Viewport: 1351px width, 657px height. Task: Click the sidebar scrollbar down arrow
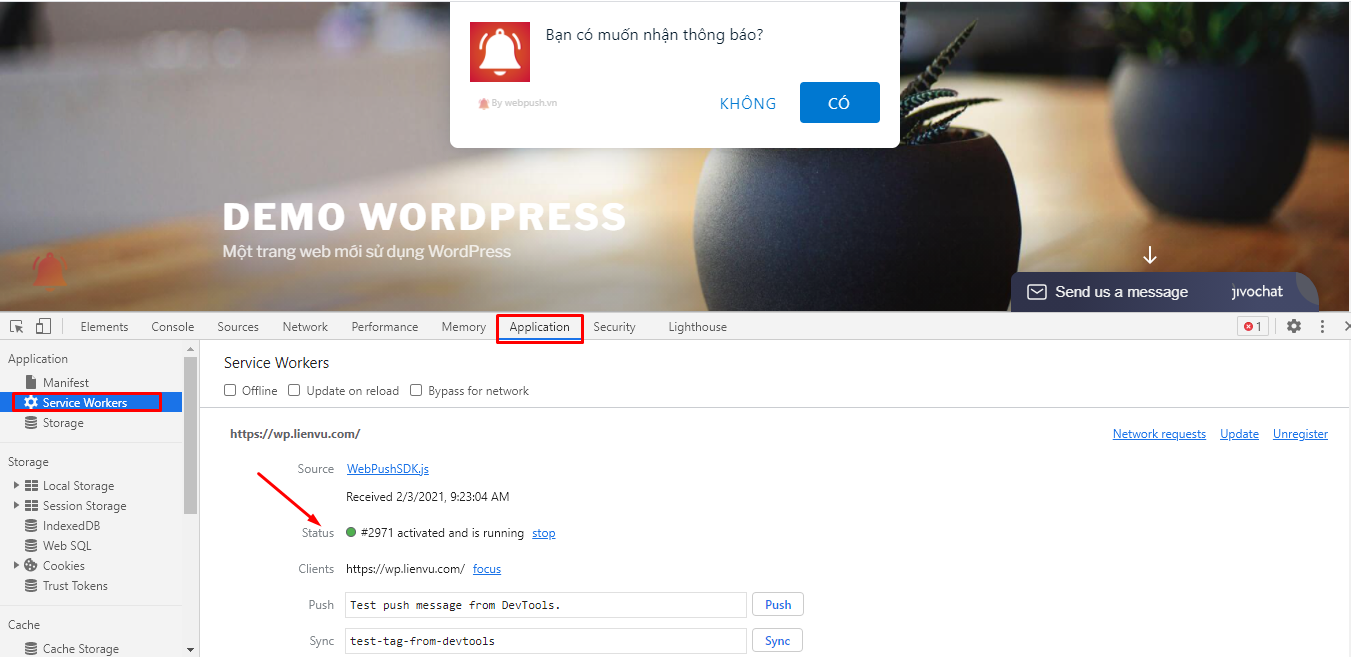pos(191,650)
